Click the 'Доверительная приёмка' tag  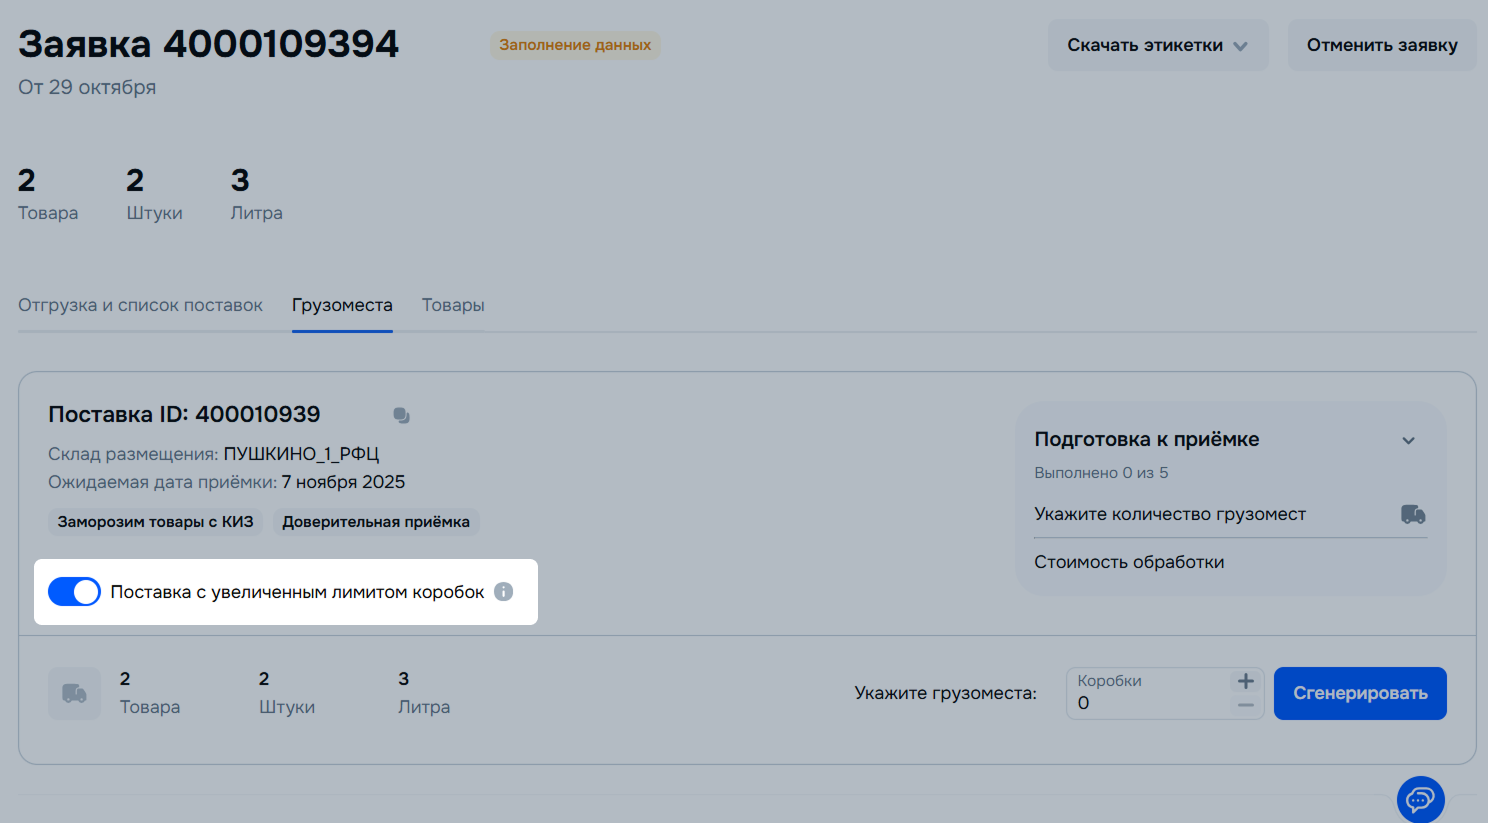(376, 522)
